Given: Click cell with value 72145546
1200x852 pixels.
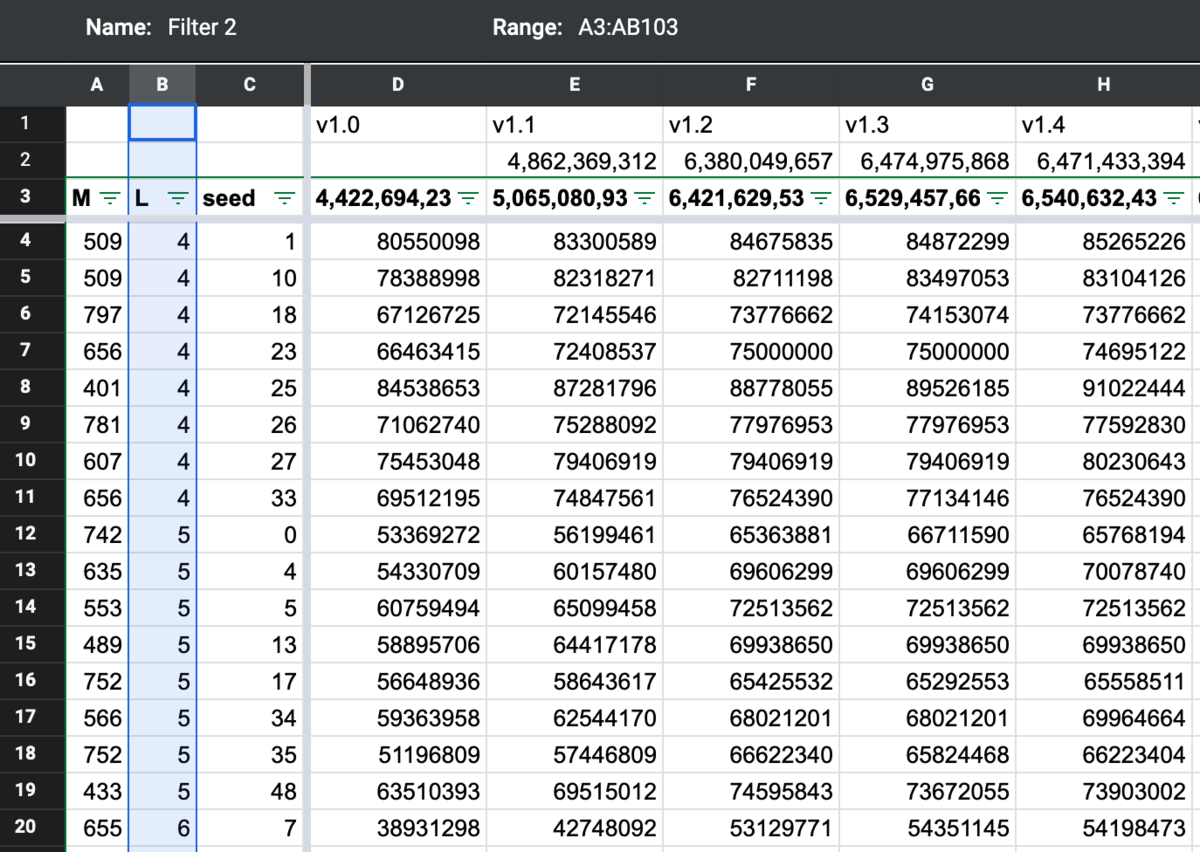Looking at the screenshot, I should tap(574, 314).
